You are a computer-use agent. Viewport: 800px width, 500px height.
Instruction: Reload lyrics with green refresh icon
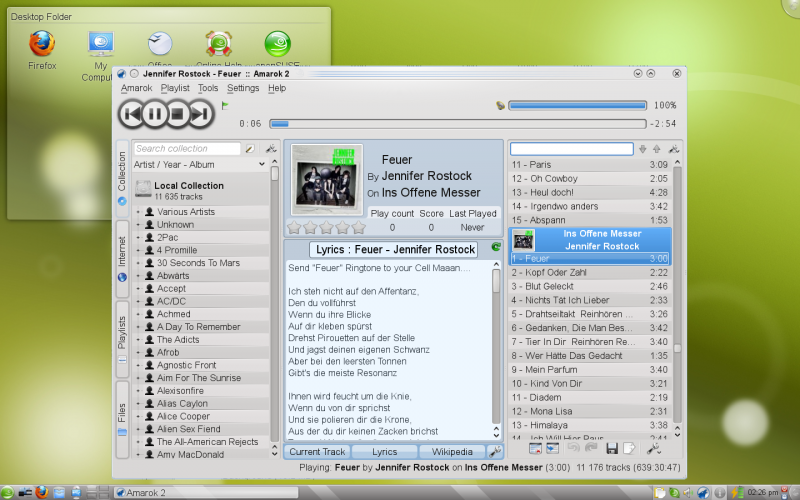[496, 247]
